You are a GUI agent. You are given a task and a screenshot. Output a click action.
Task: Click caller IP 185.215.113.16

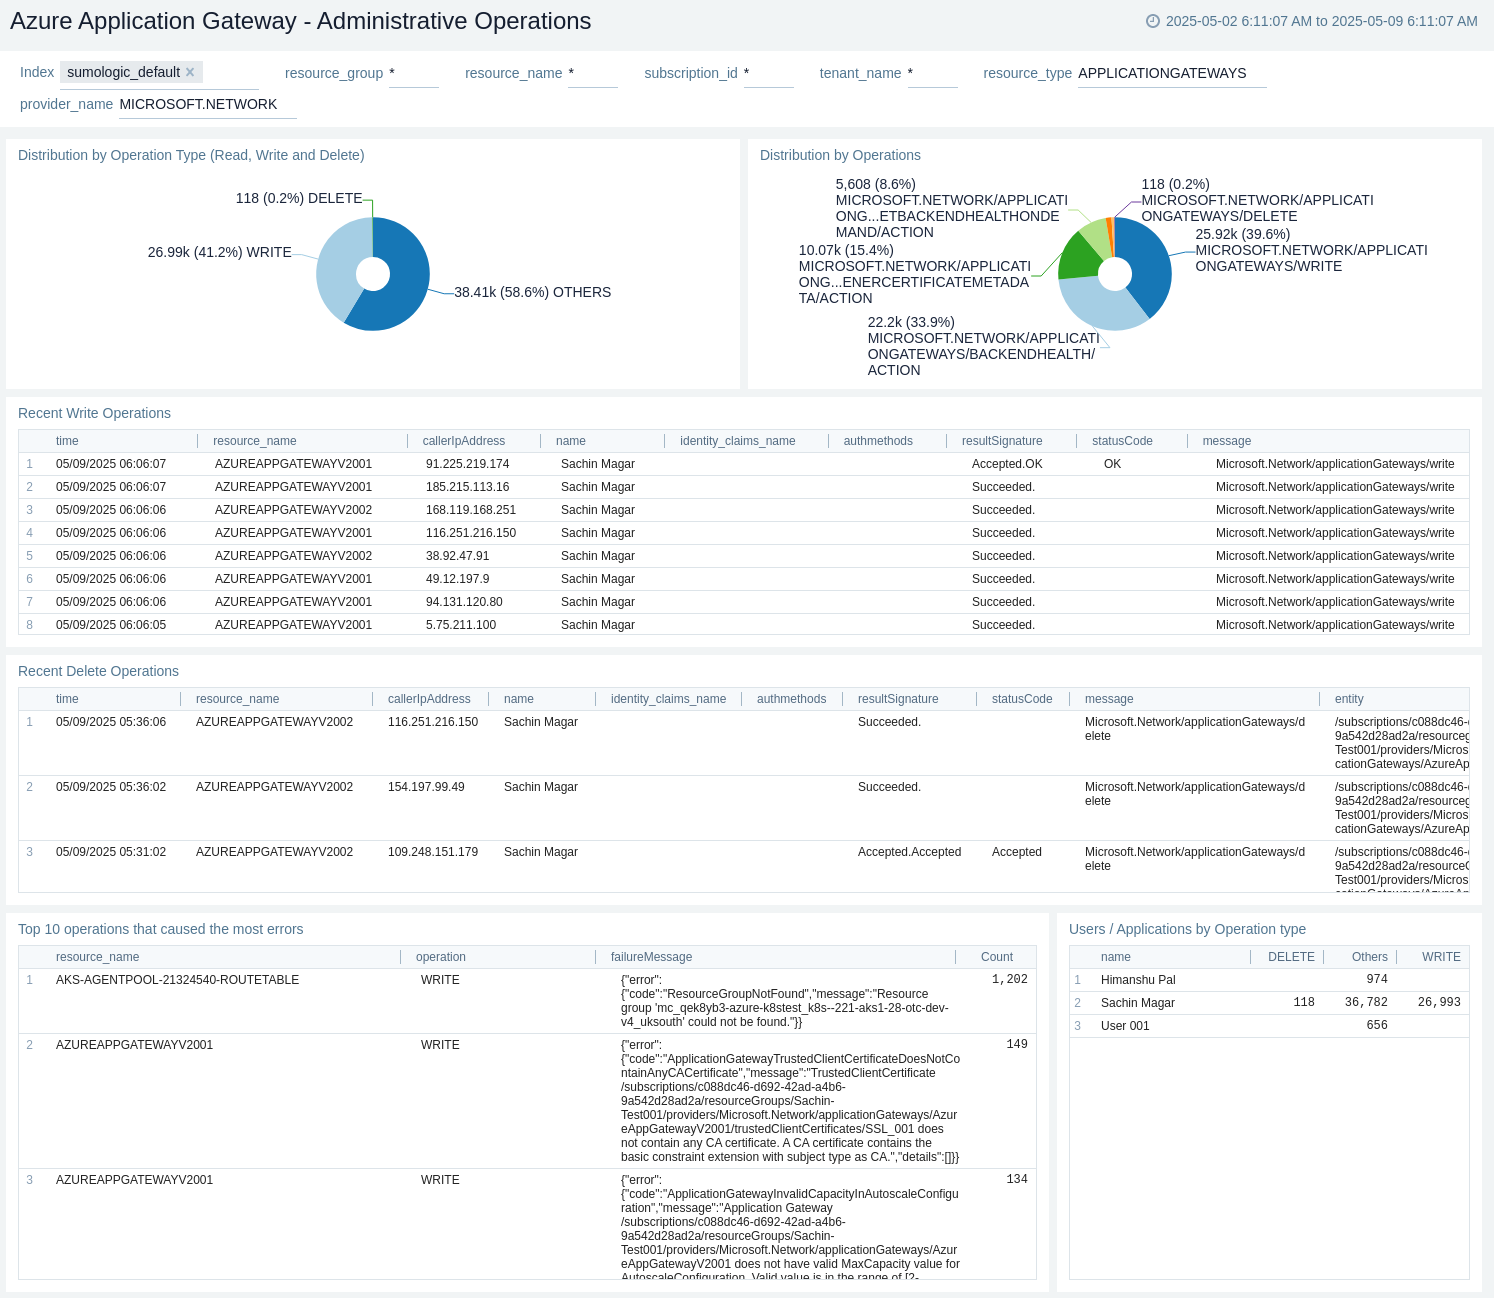pyautogui.click(x=467, y=487)
